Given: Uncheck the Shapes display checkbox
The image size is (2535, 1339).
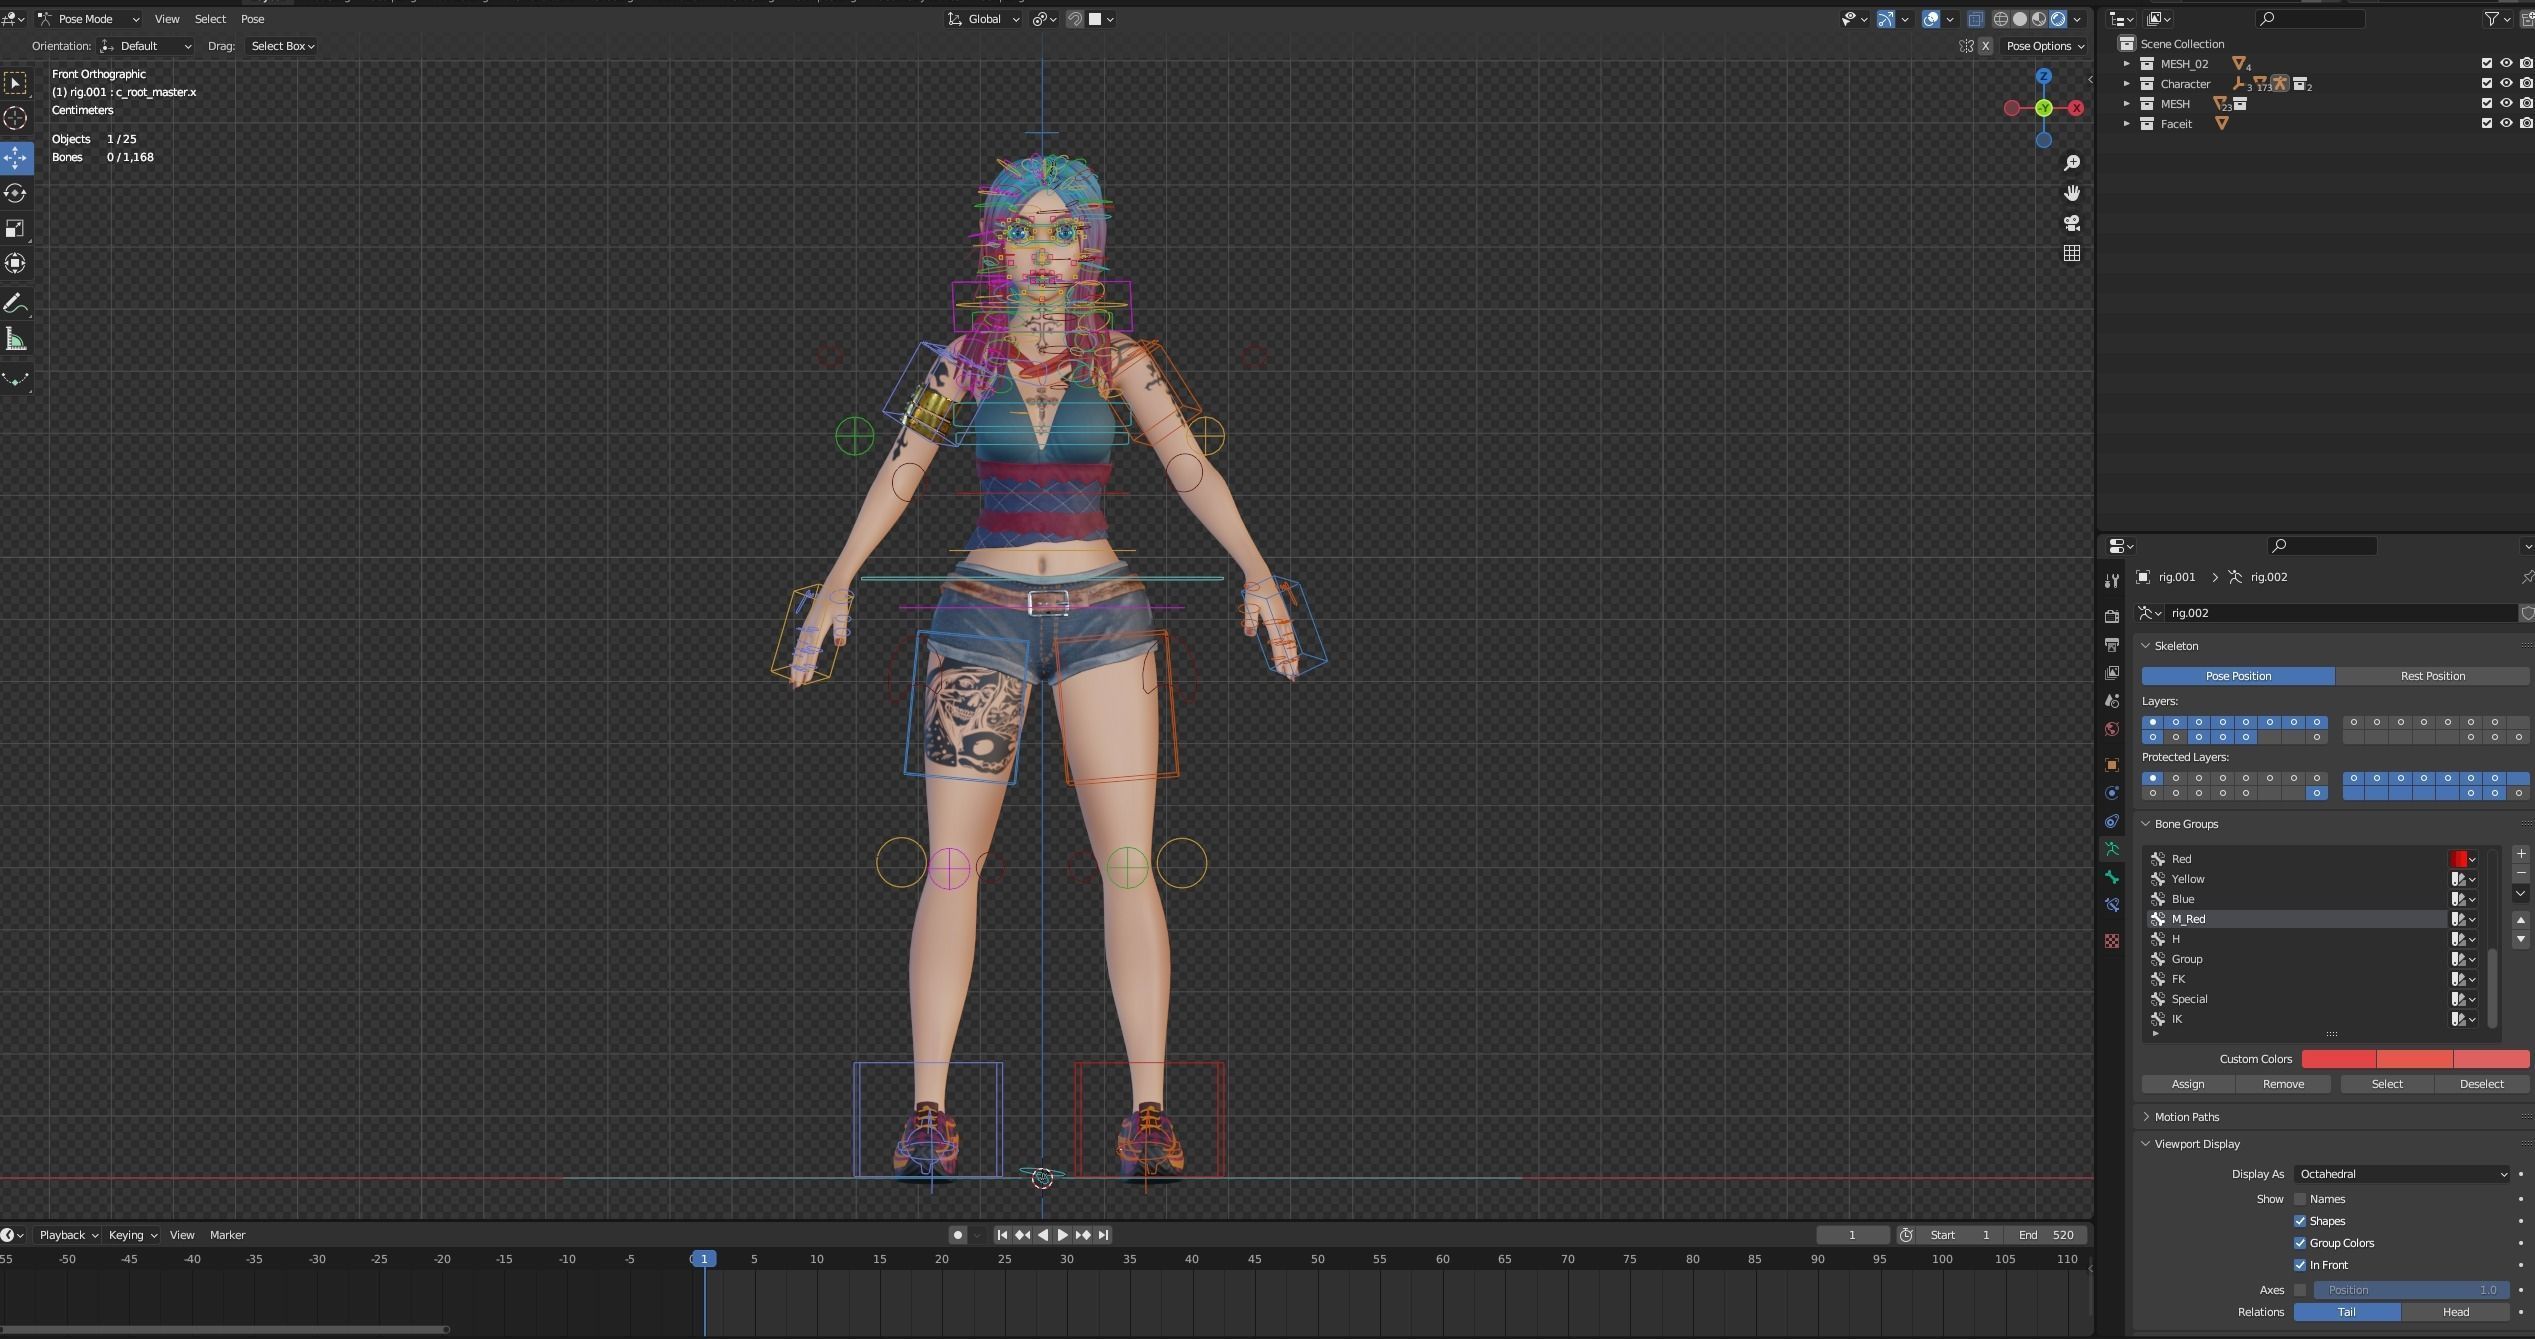Looking at the screenshot, I should 2300,1221.
